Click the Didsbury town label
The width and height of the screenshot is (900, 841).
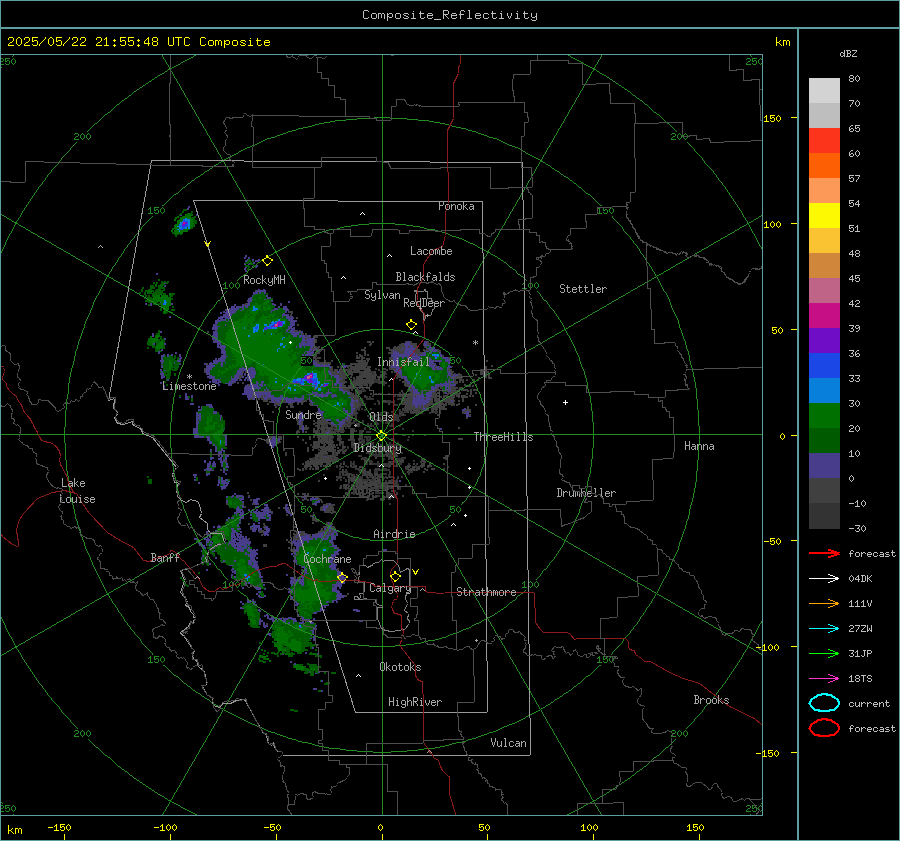(x=377, y=448)
